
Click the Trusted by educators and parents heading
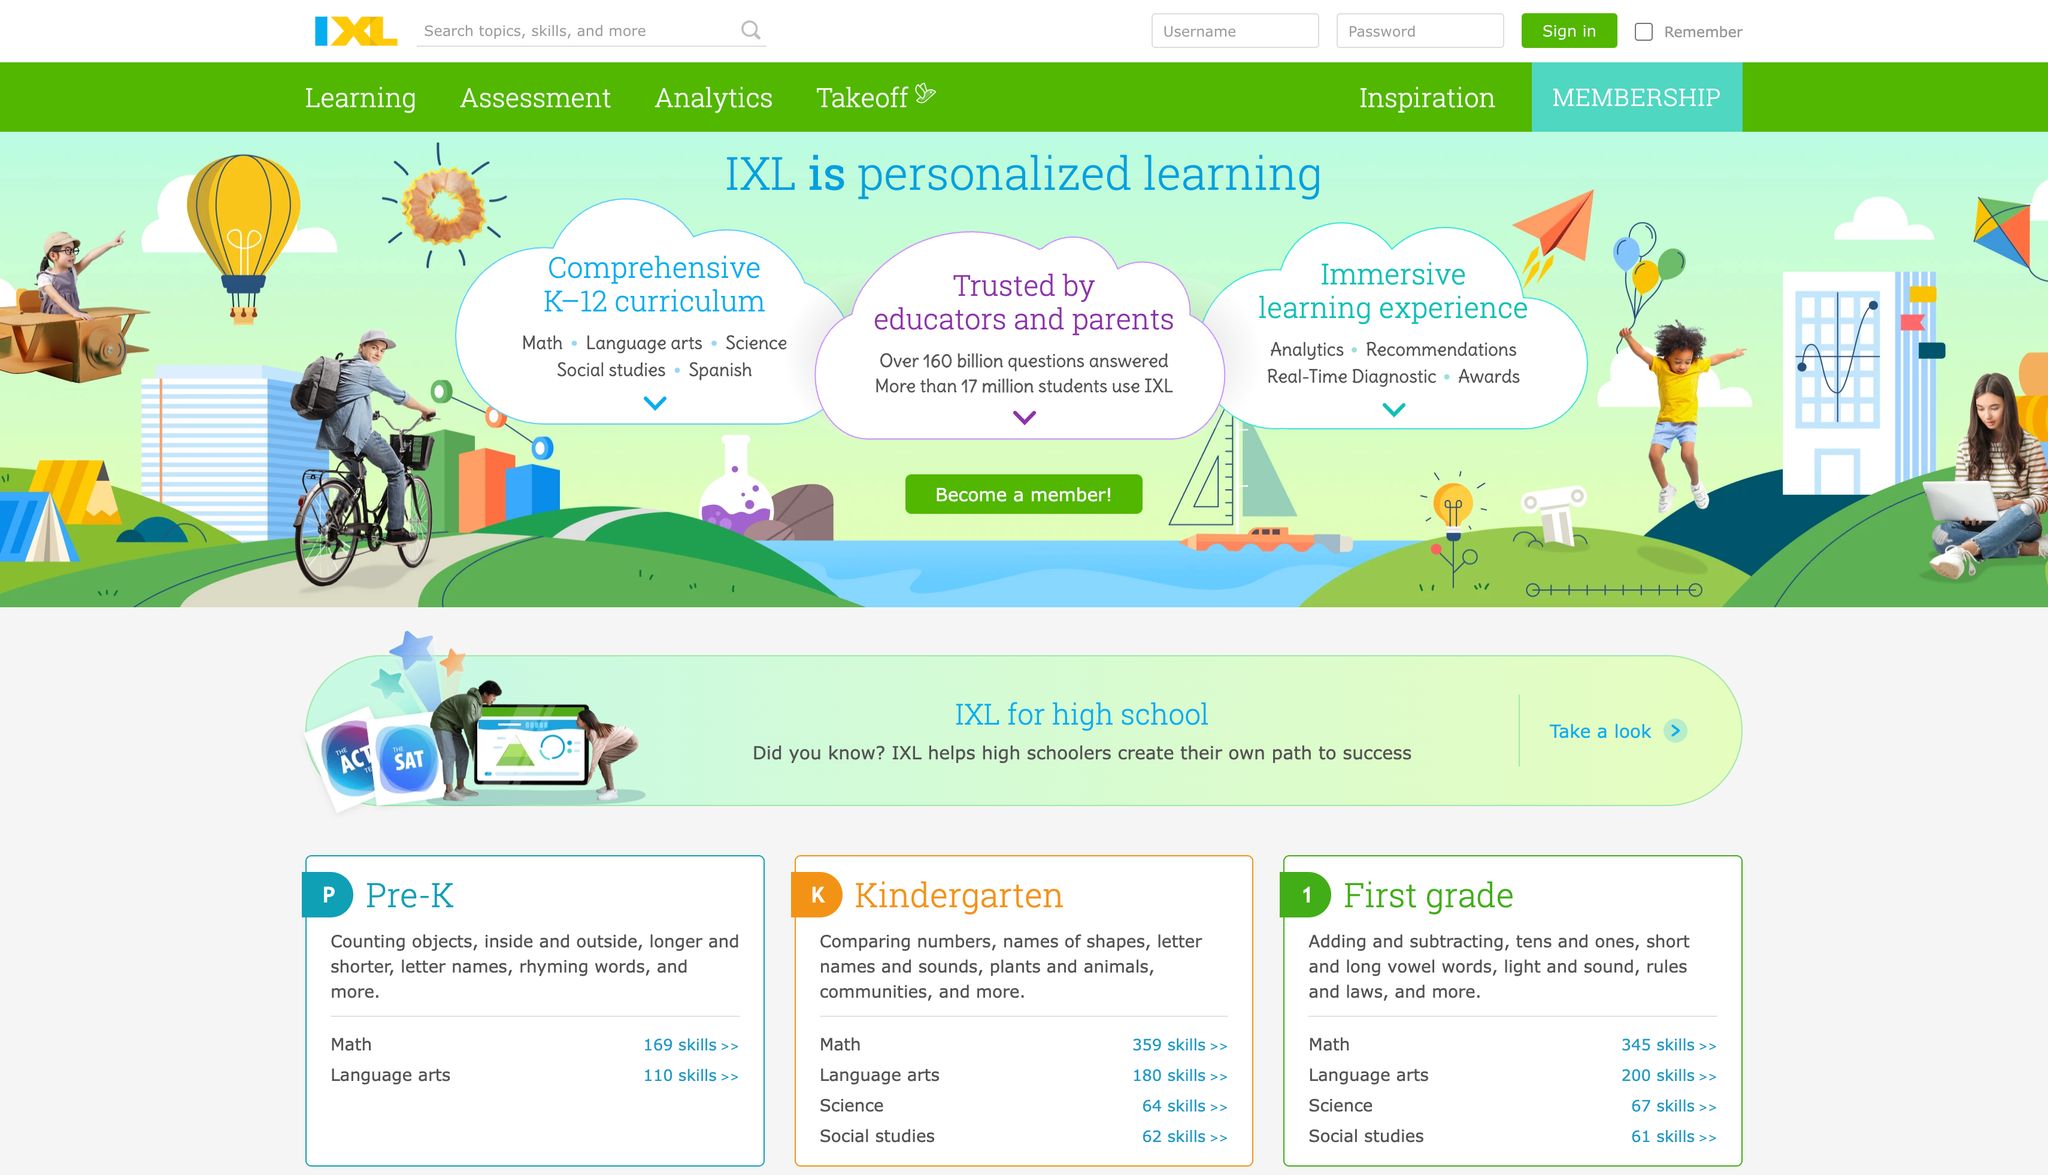click(x=1023, y=302)
